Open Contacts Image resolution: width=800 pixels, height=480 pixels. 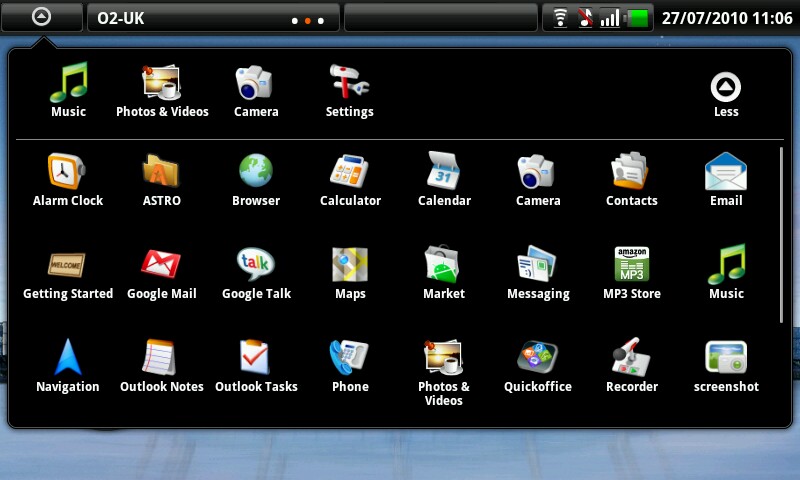[632, 180]
